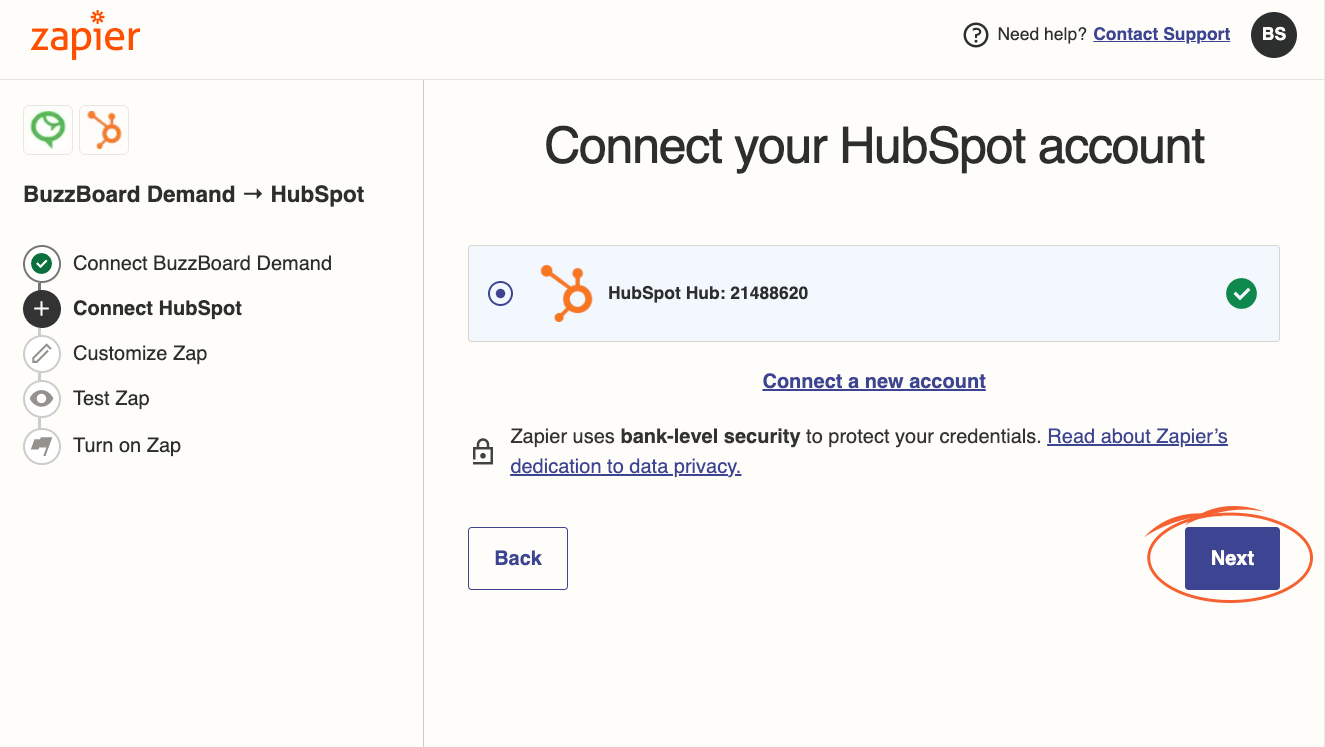
Task: Click the pencil icon for Customize Zap
Action: pyautogui.click(x=41, y=353)
